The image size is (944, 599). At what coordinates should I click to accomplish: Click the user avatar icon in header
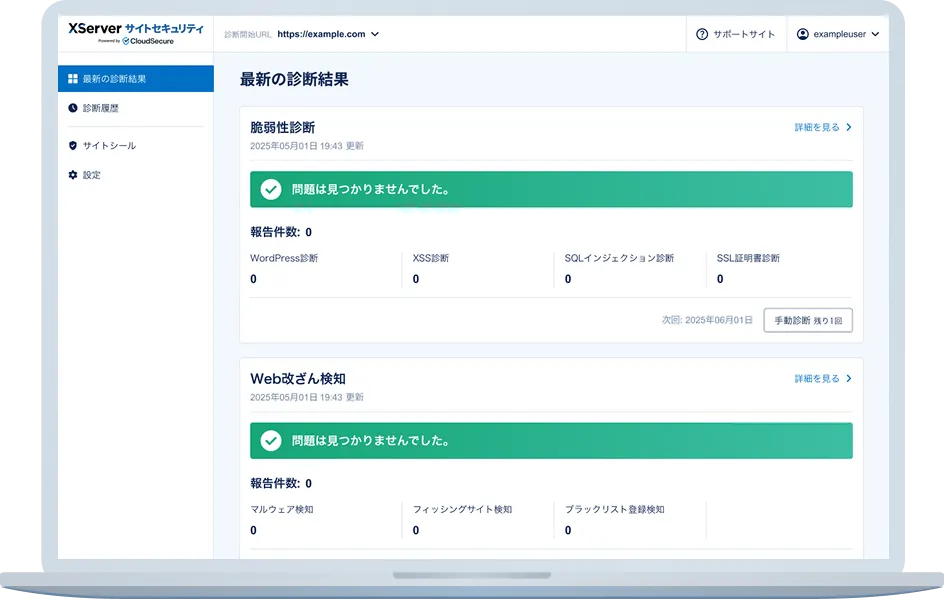point(802,34)
